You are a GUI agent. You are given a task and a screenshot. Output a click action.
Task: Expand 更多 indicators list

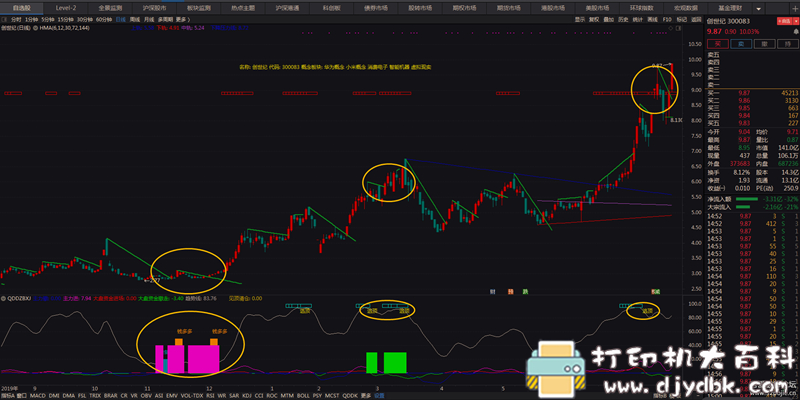pos(365,395)
